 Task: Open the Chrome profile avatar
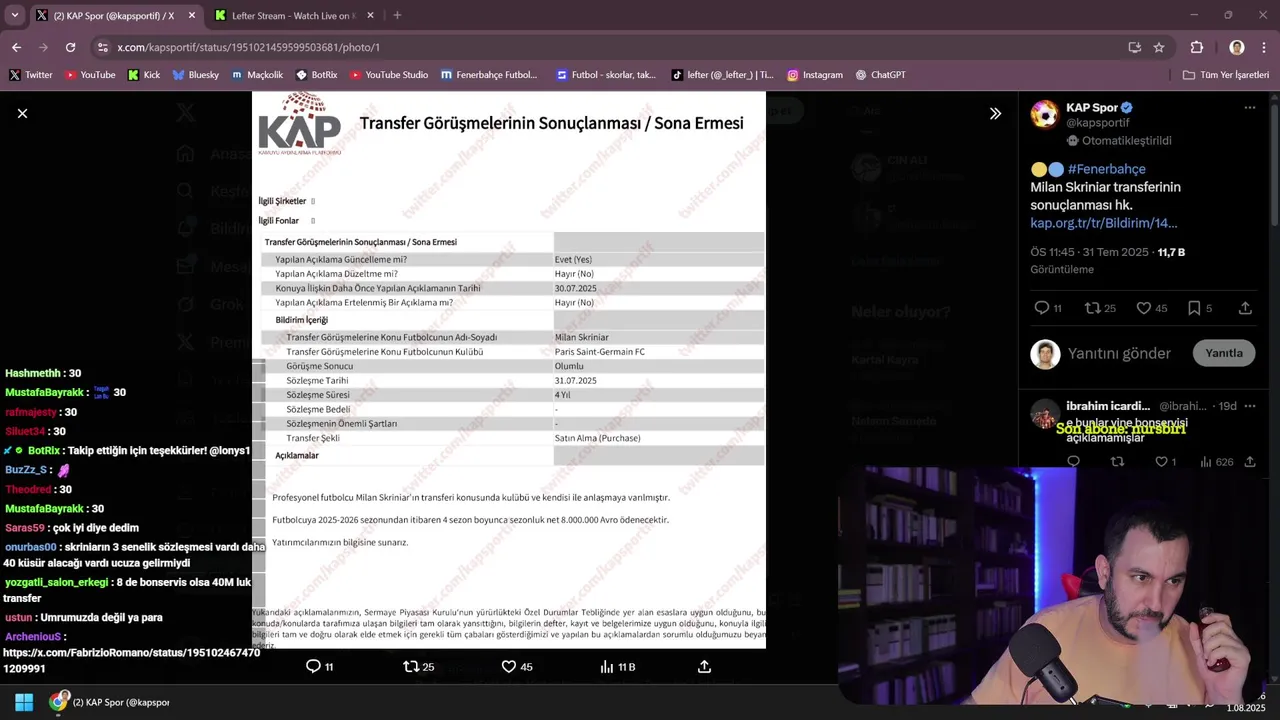1237,47
